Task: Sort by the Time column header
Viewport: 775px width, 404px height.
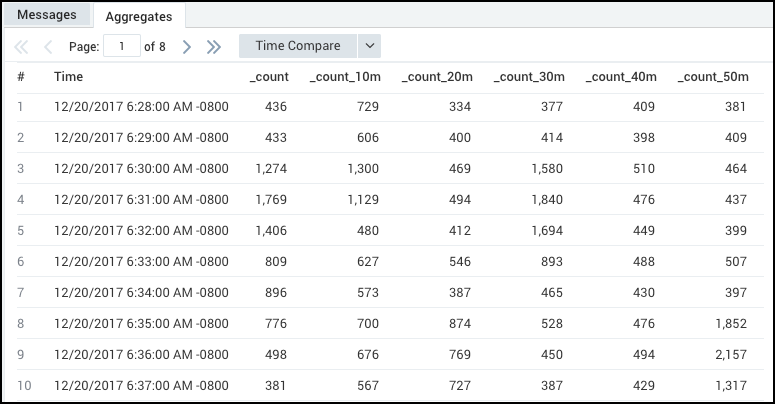Action: 68,77
